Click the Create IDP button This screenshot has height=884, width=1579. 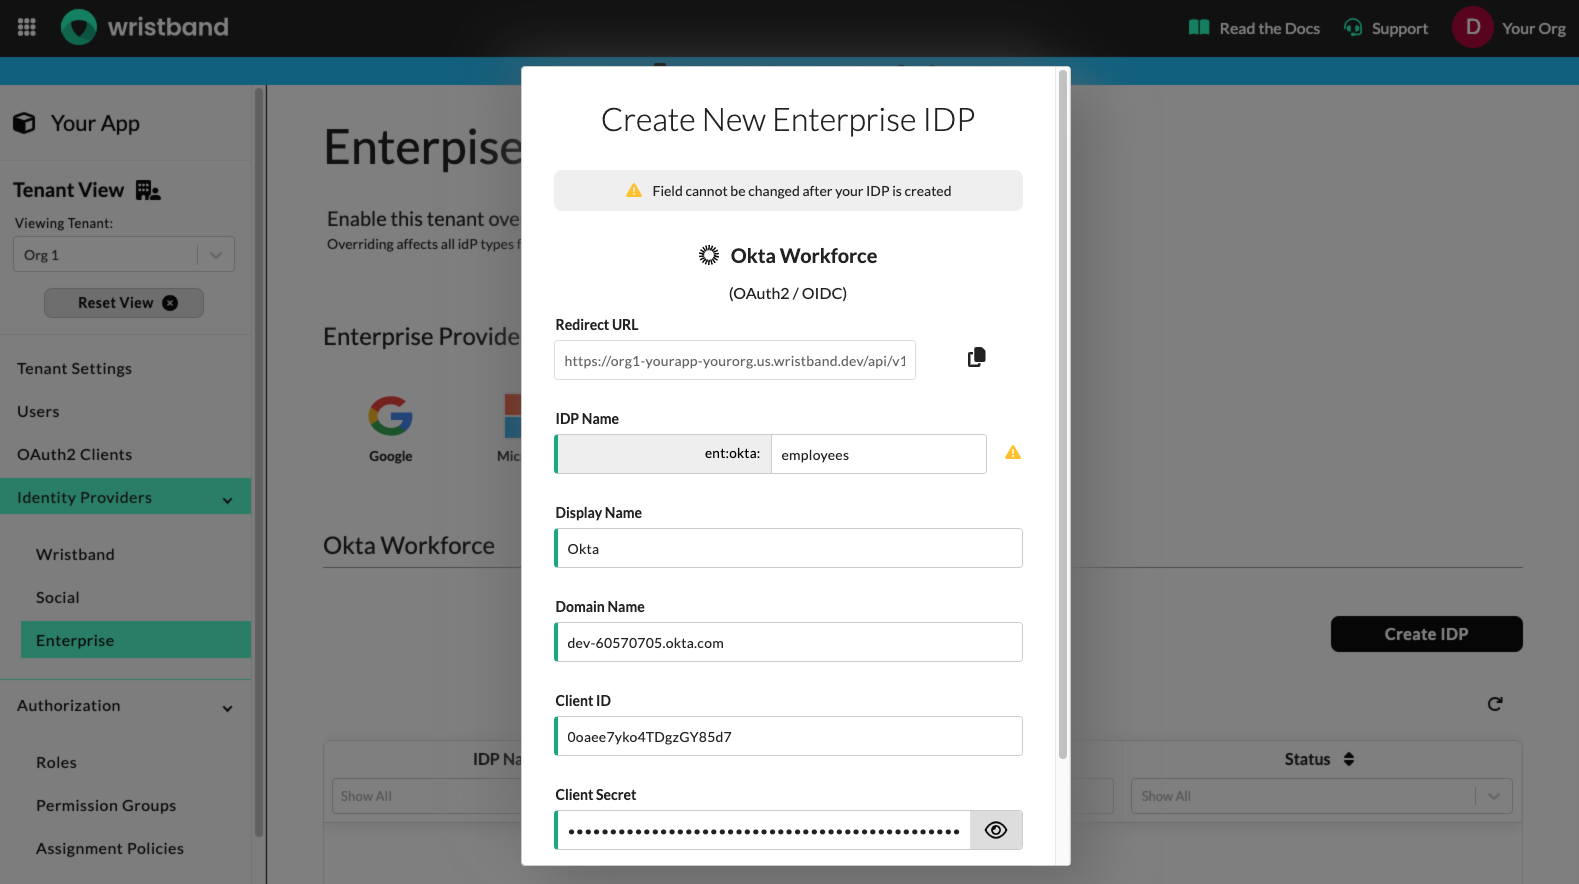coord(1426,634)
